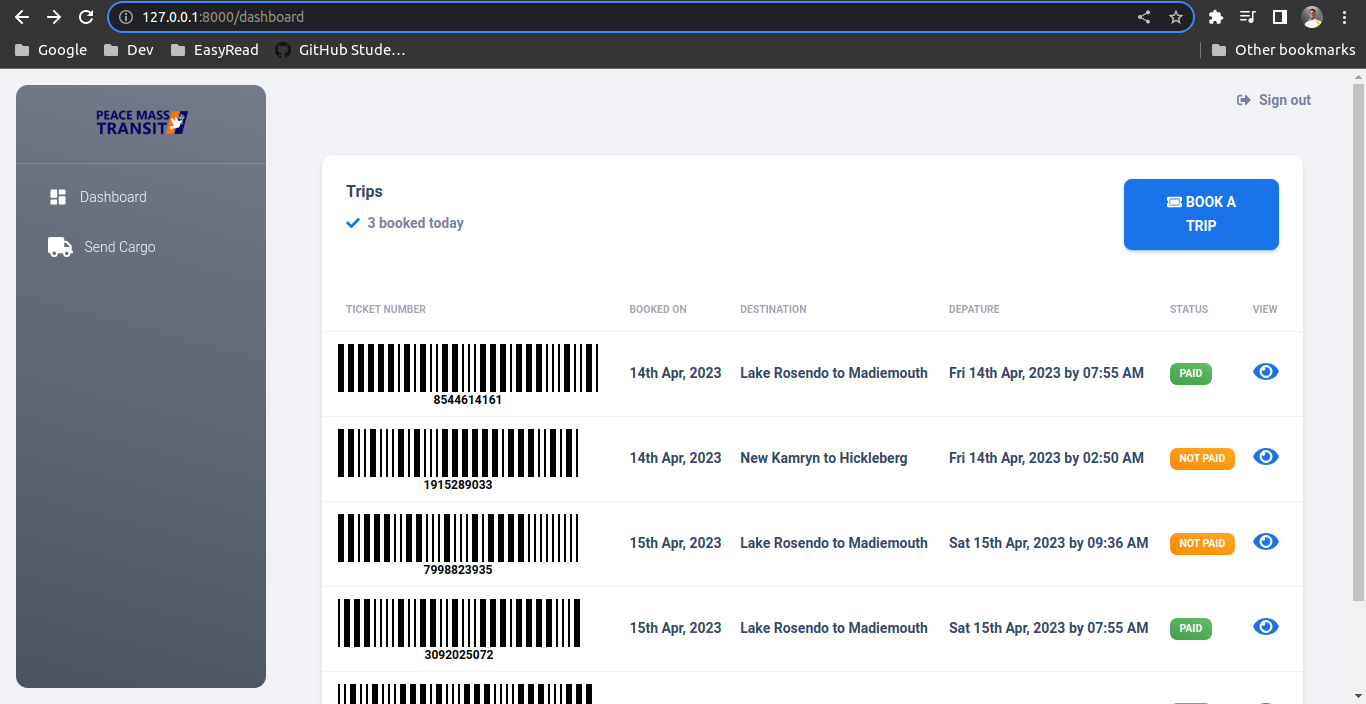Click Depature column header
Viewport: 1366px width, 704px height.
click(x=974, y=310)
